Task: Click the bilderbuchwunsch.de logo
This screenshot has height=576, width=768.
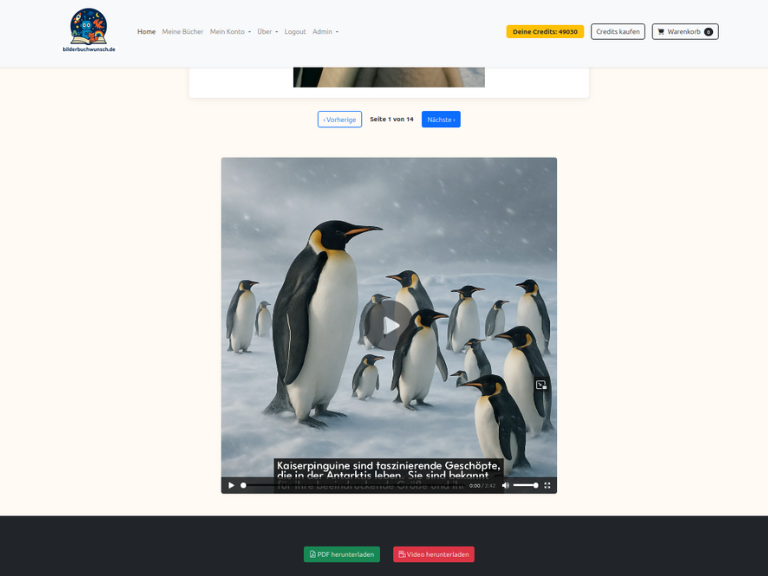Action: tap(89, 30)
